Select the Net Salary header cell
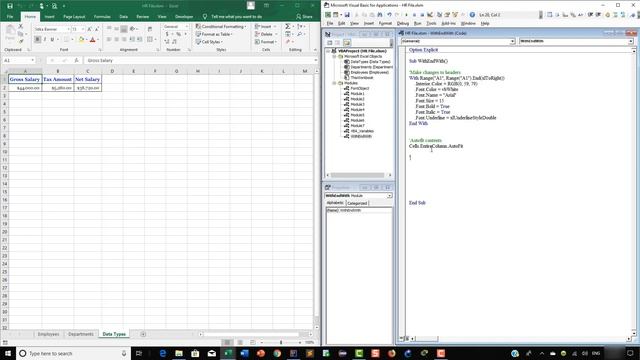Viewport: 640px width, 360px height. (x=87, y=79)
